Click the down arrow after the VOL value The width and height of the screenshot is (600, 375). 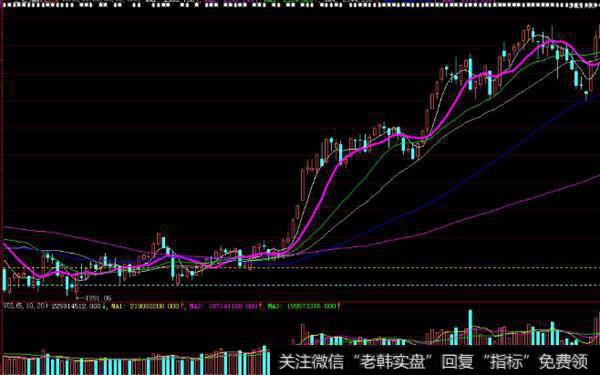pyautogui.click(x=106, y=306)
